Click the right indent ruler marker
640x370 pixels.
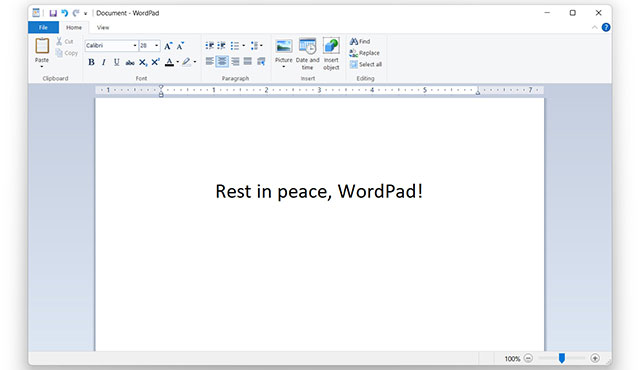pos(478,92)
